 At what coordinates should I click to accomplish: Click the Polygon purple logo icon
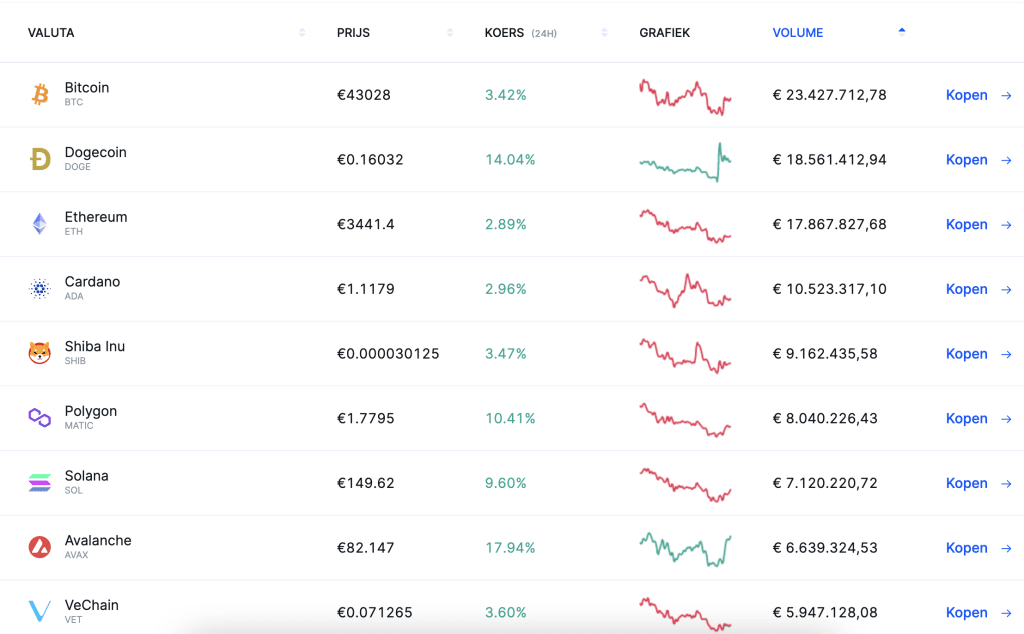(x=40, y=417)
